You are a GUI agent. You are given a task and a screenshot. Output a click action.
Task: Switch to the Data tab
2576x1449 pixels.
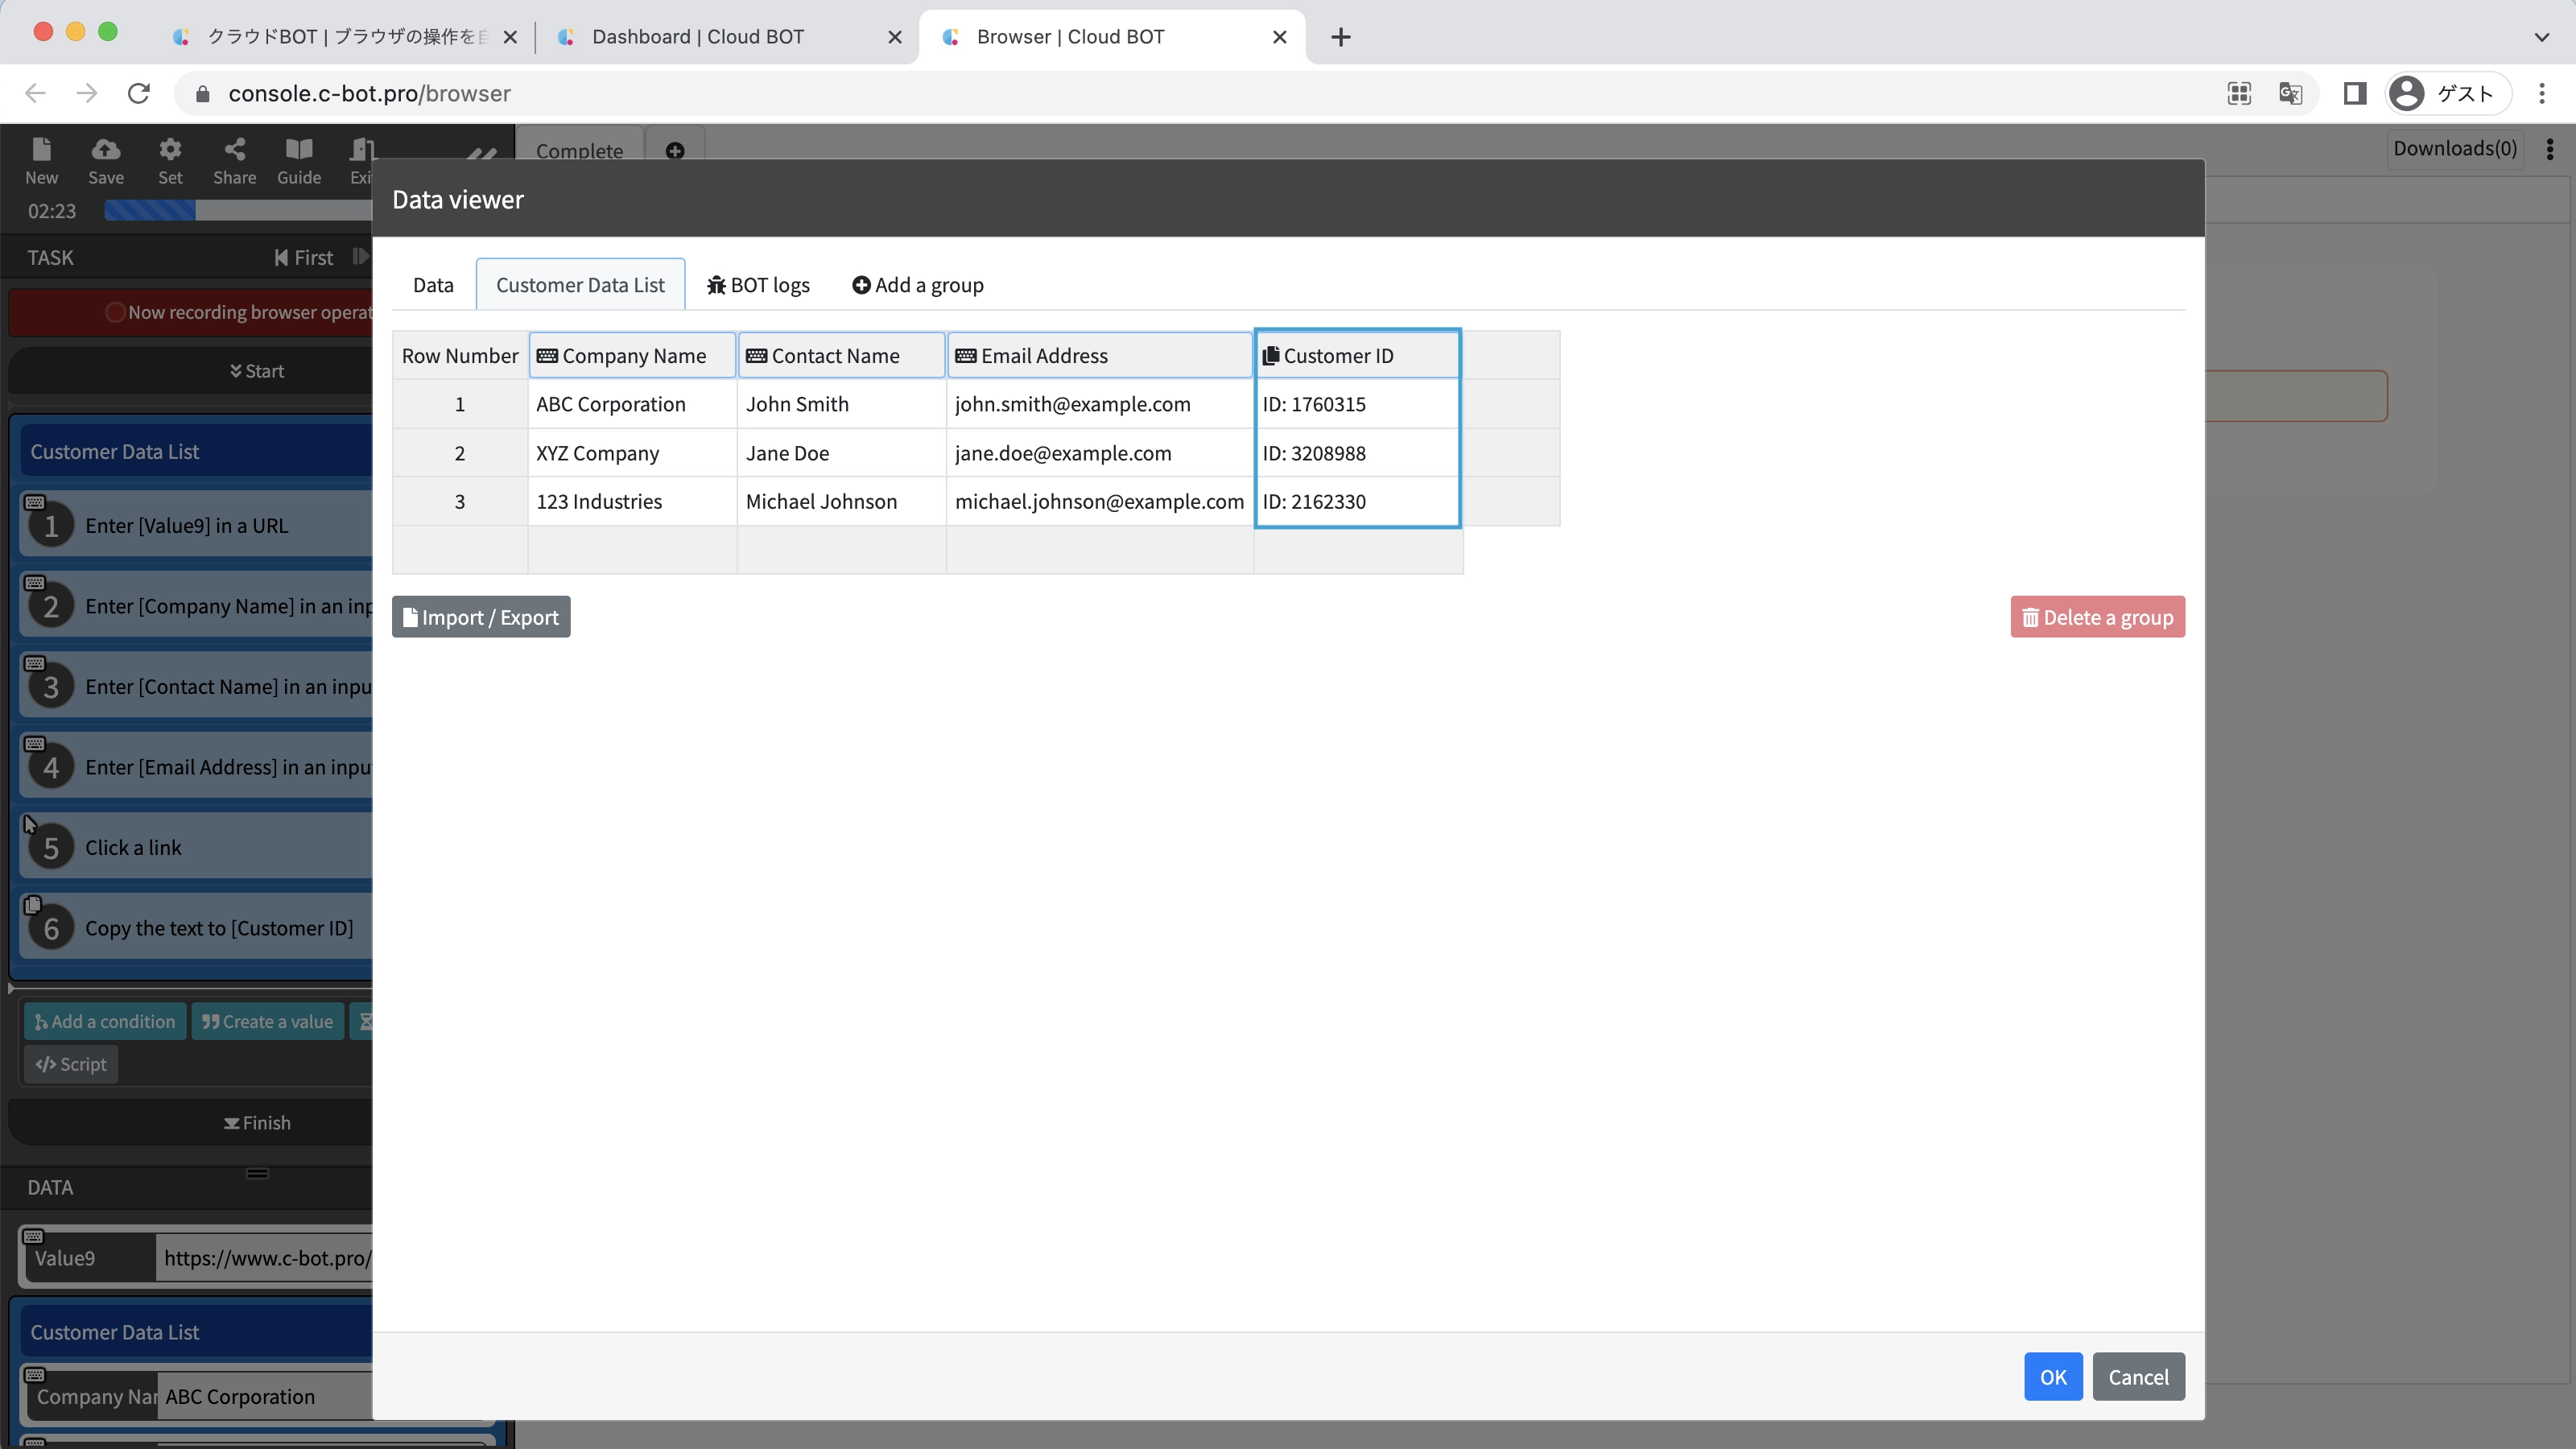tap(433, 285)
